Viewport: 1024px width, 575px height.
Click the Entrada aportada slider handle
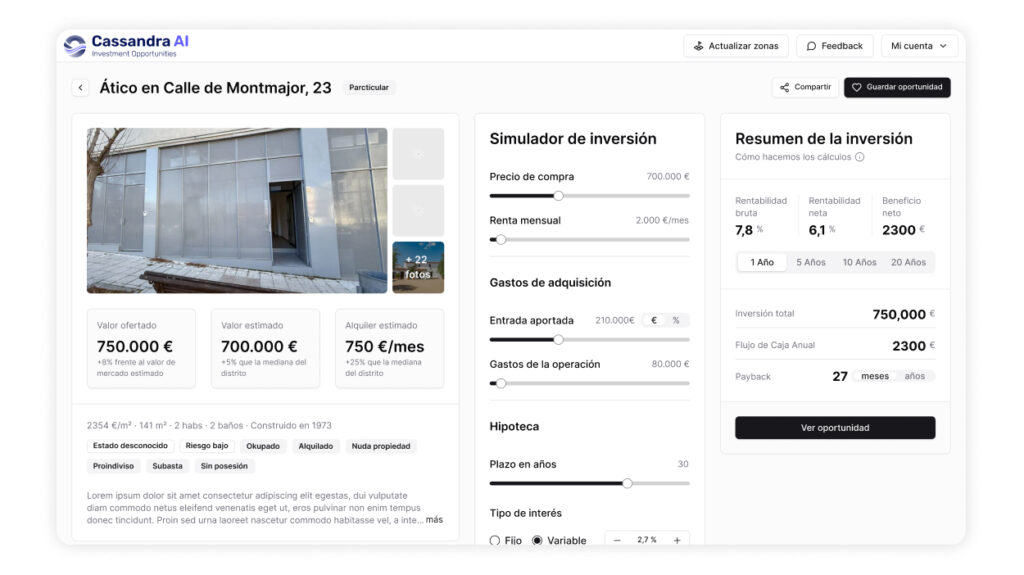click(558, 339)
